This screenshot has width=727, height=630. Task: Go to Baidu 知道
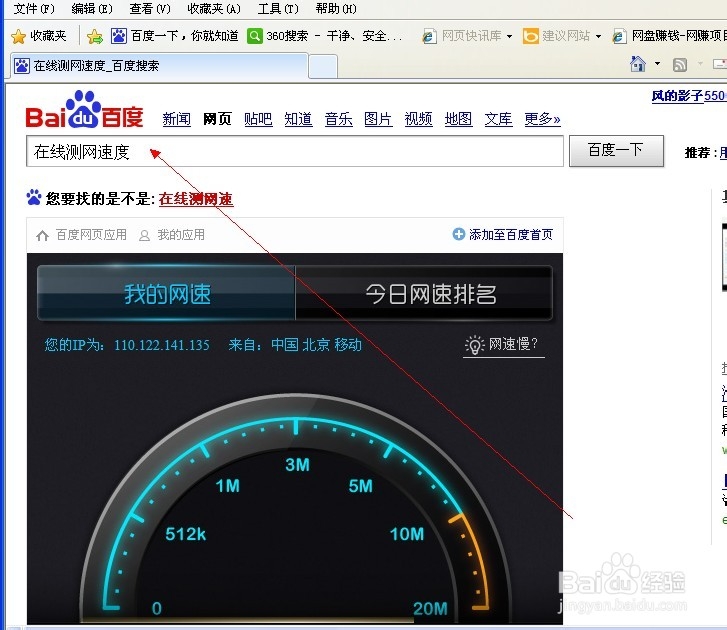(x=298, y=119)
